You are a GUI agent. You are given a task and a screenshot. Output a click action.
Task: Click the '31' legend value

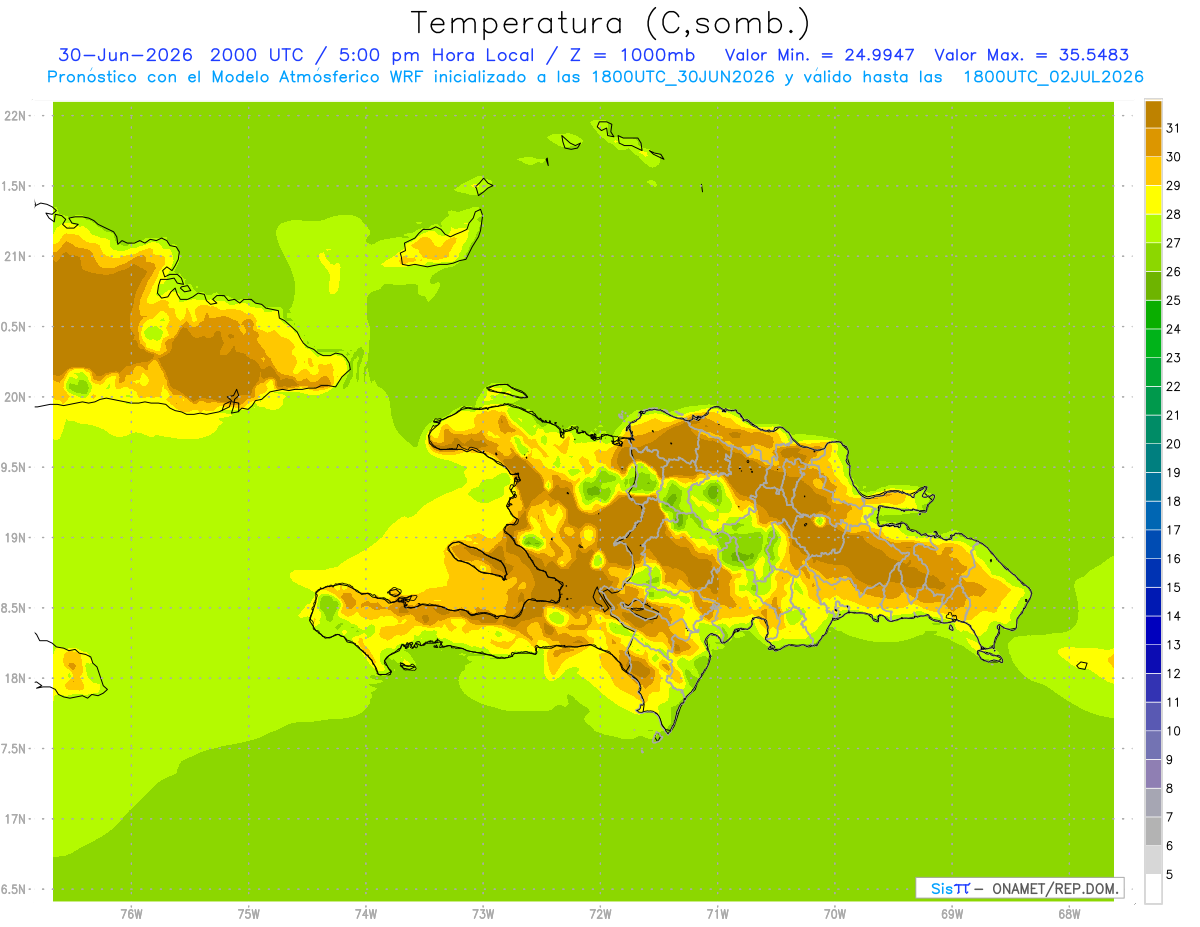pyautogui.click(x=1174, y=128)
